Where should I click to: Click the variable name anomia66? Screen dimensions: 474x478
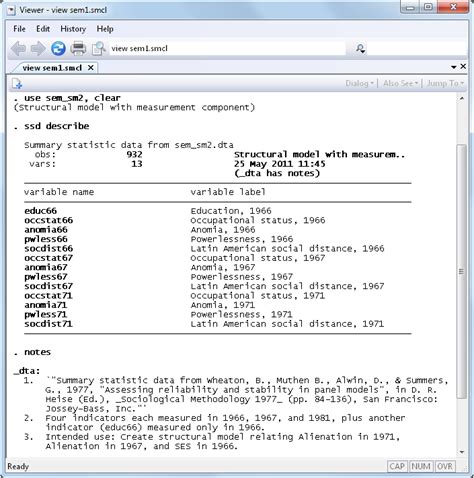click(46, 230)
